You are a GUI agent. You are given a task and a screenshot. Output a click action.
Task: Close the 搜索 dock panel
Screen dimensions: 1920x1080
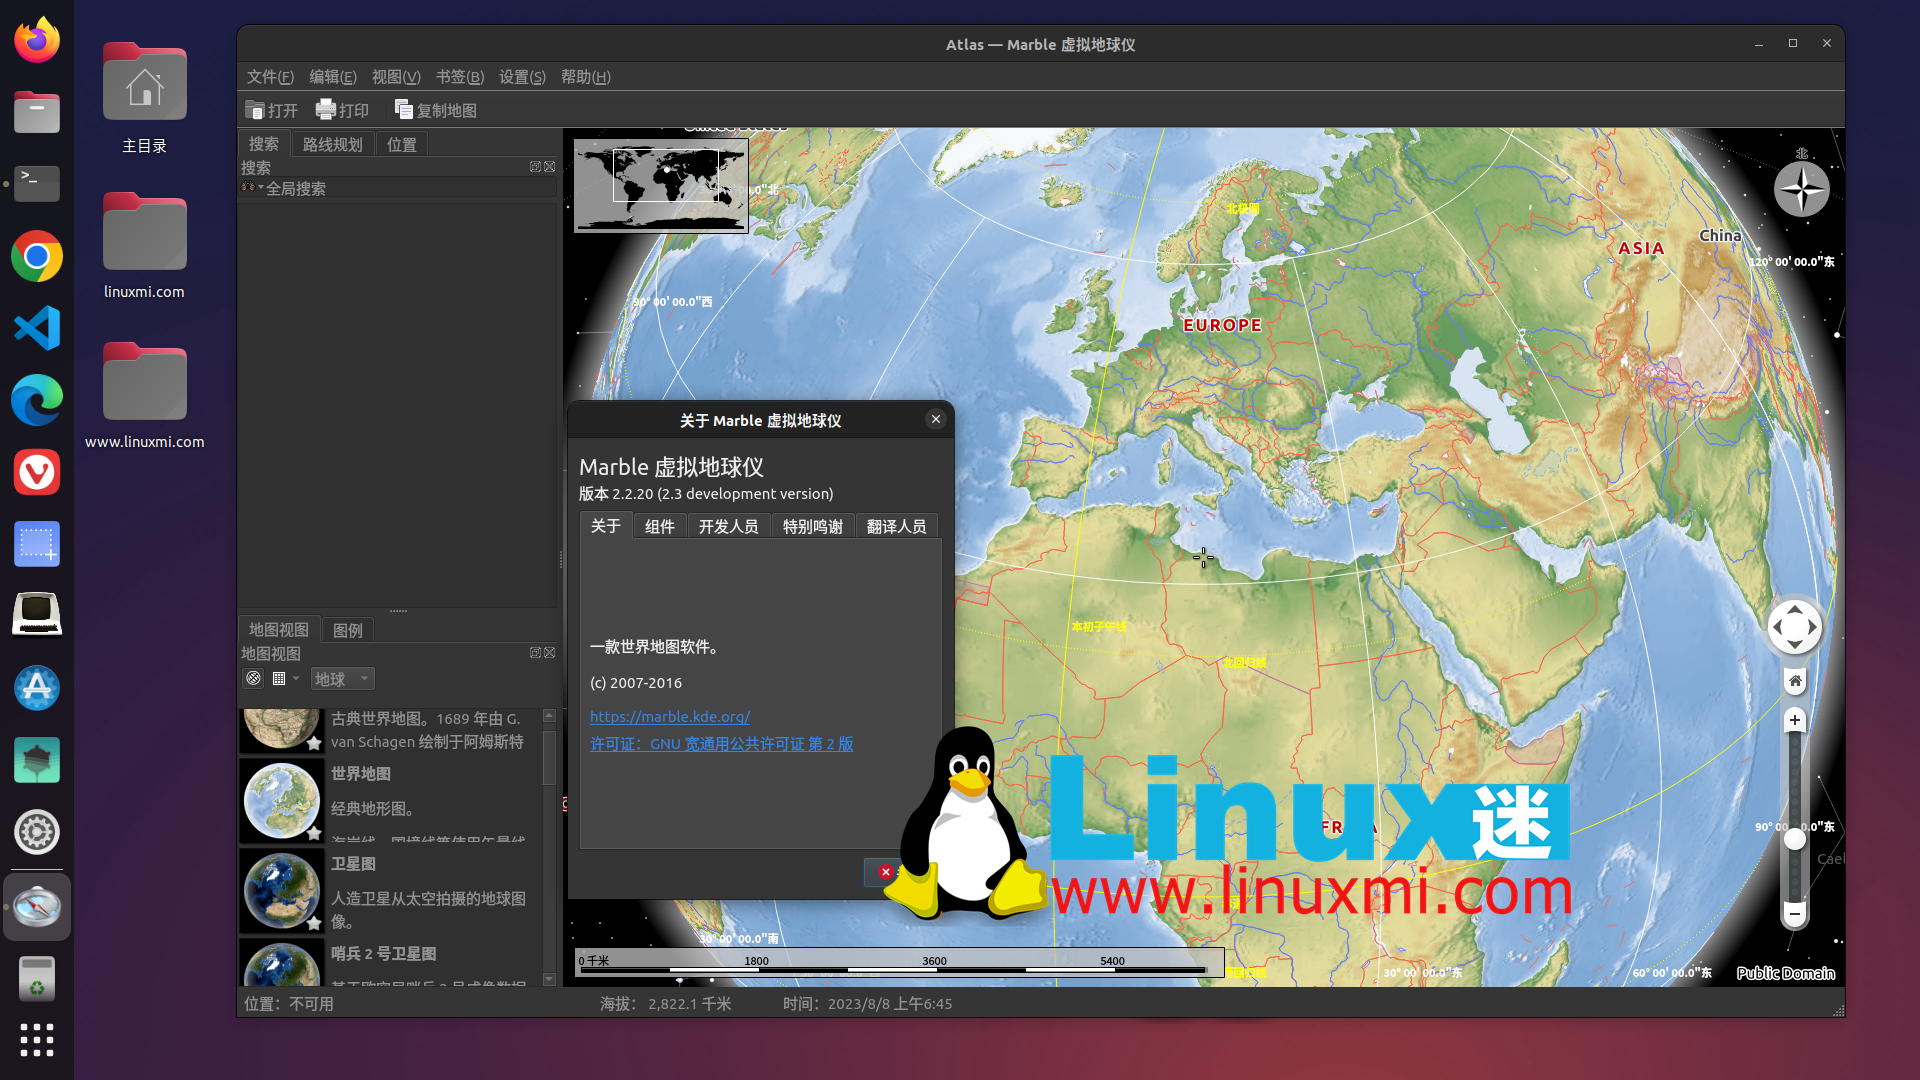(549, 167)
